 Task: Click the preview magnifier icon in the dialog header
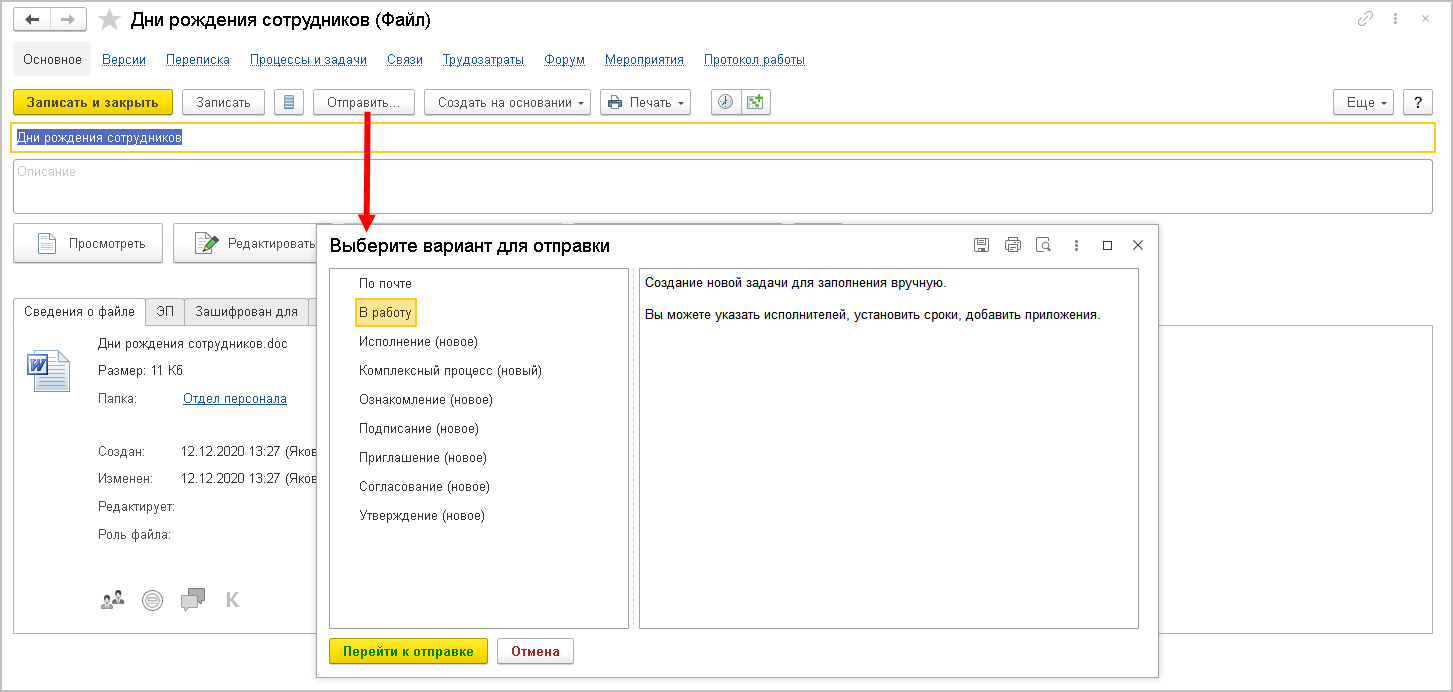pos(1043,245)
